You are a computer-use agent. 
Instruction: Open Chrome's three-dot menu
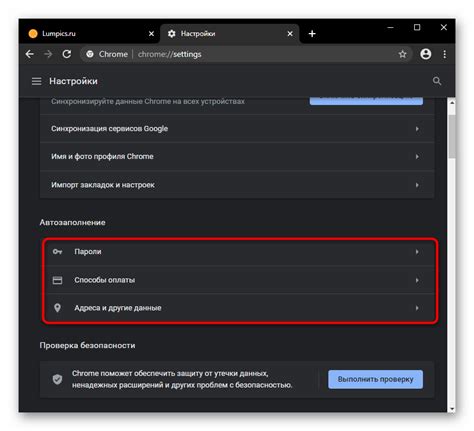445,54
